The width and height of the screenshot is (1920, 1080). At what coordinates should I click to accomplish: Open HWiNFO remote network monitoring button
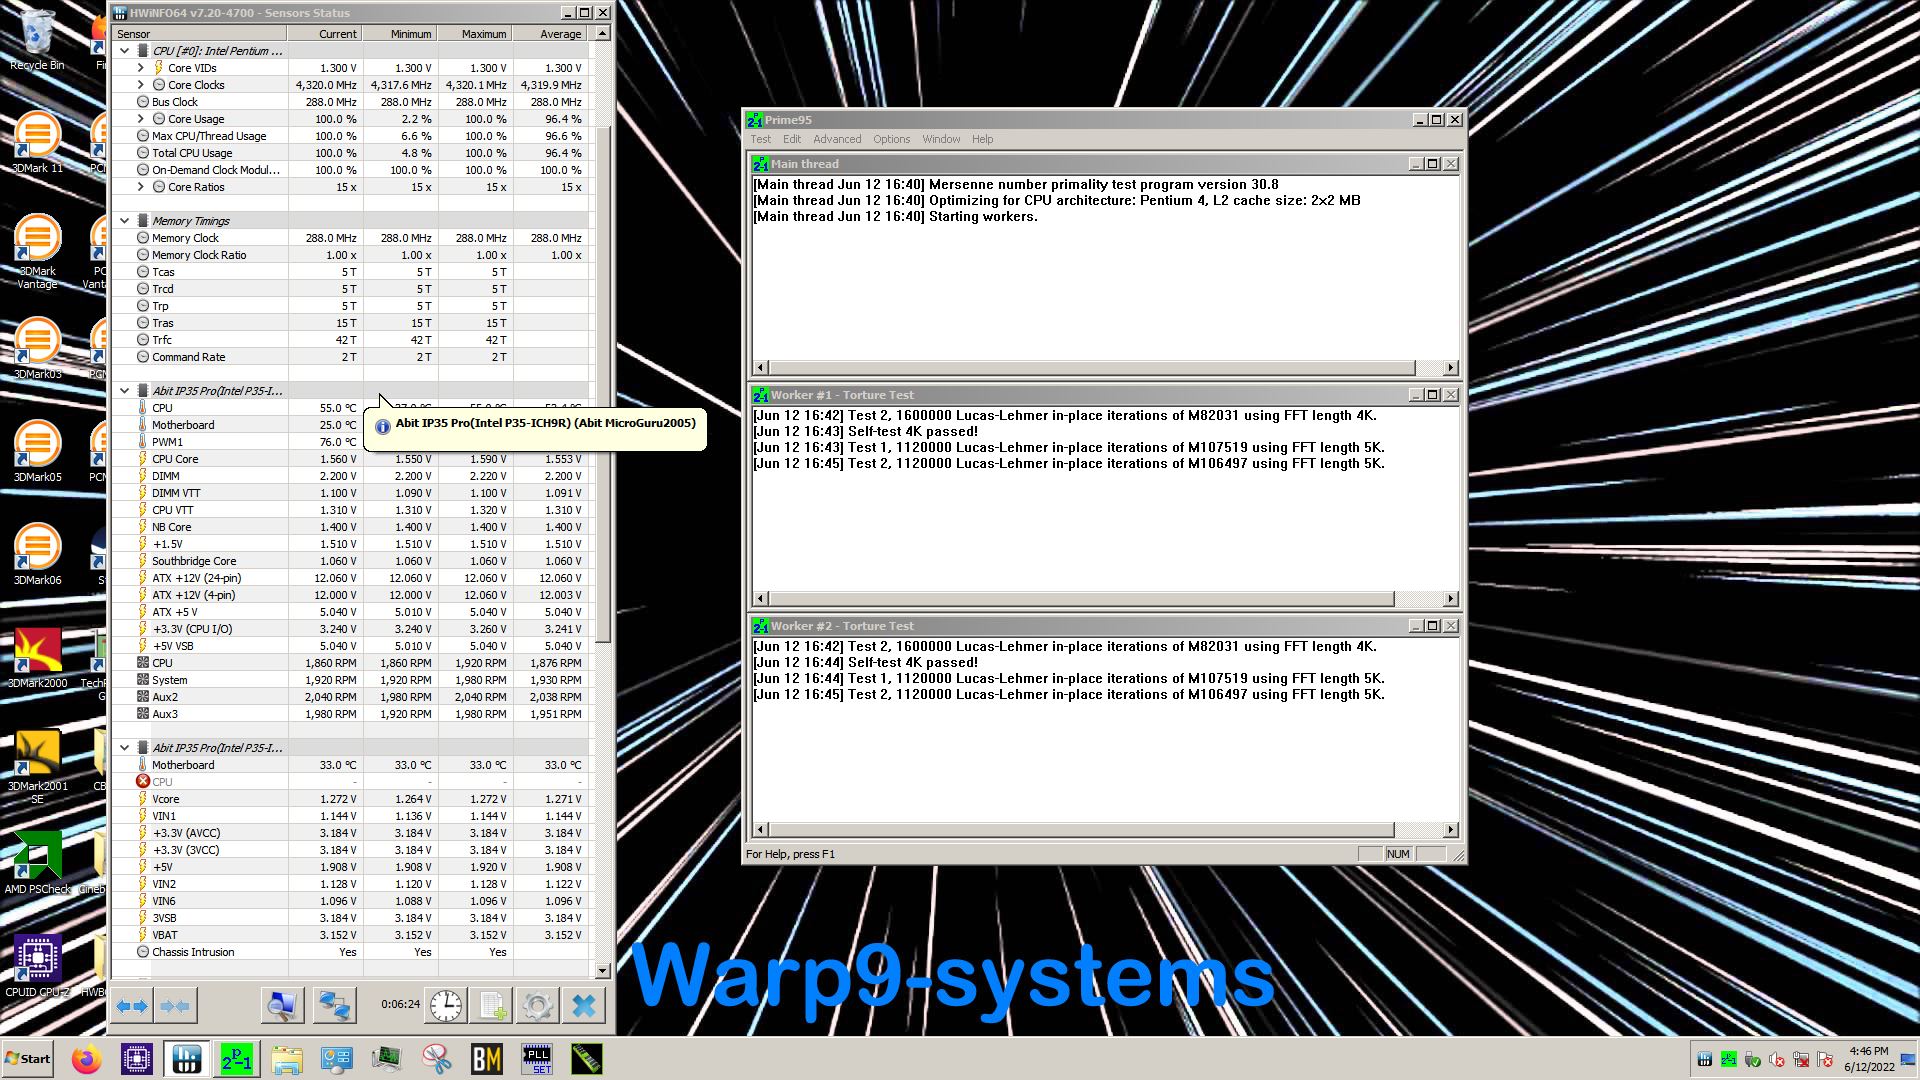click(x=335, y=1006)
